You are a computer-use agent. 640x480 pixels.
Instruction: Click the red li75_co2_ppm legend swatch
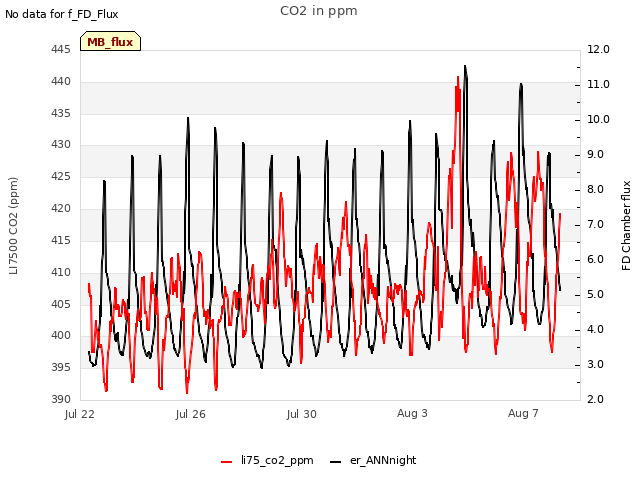(x=227, y=462)
